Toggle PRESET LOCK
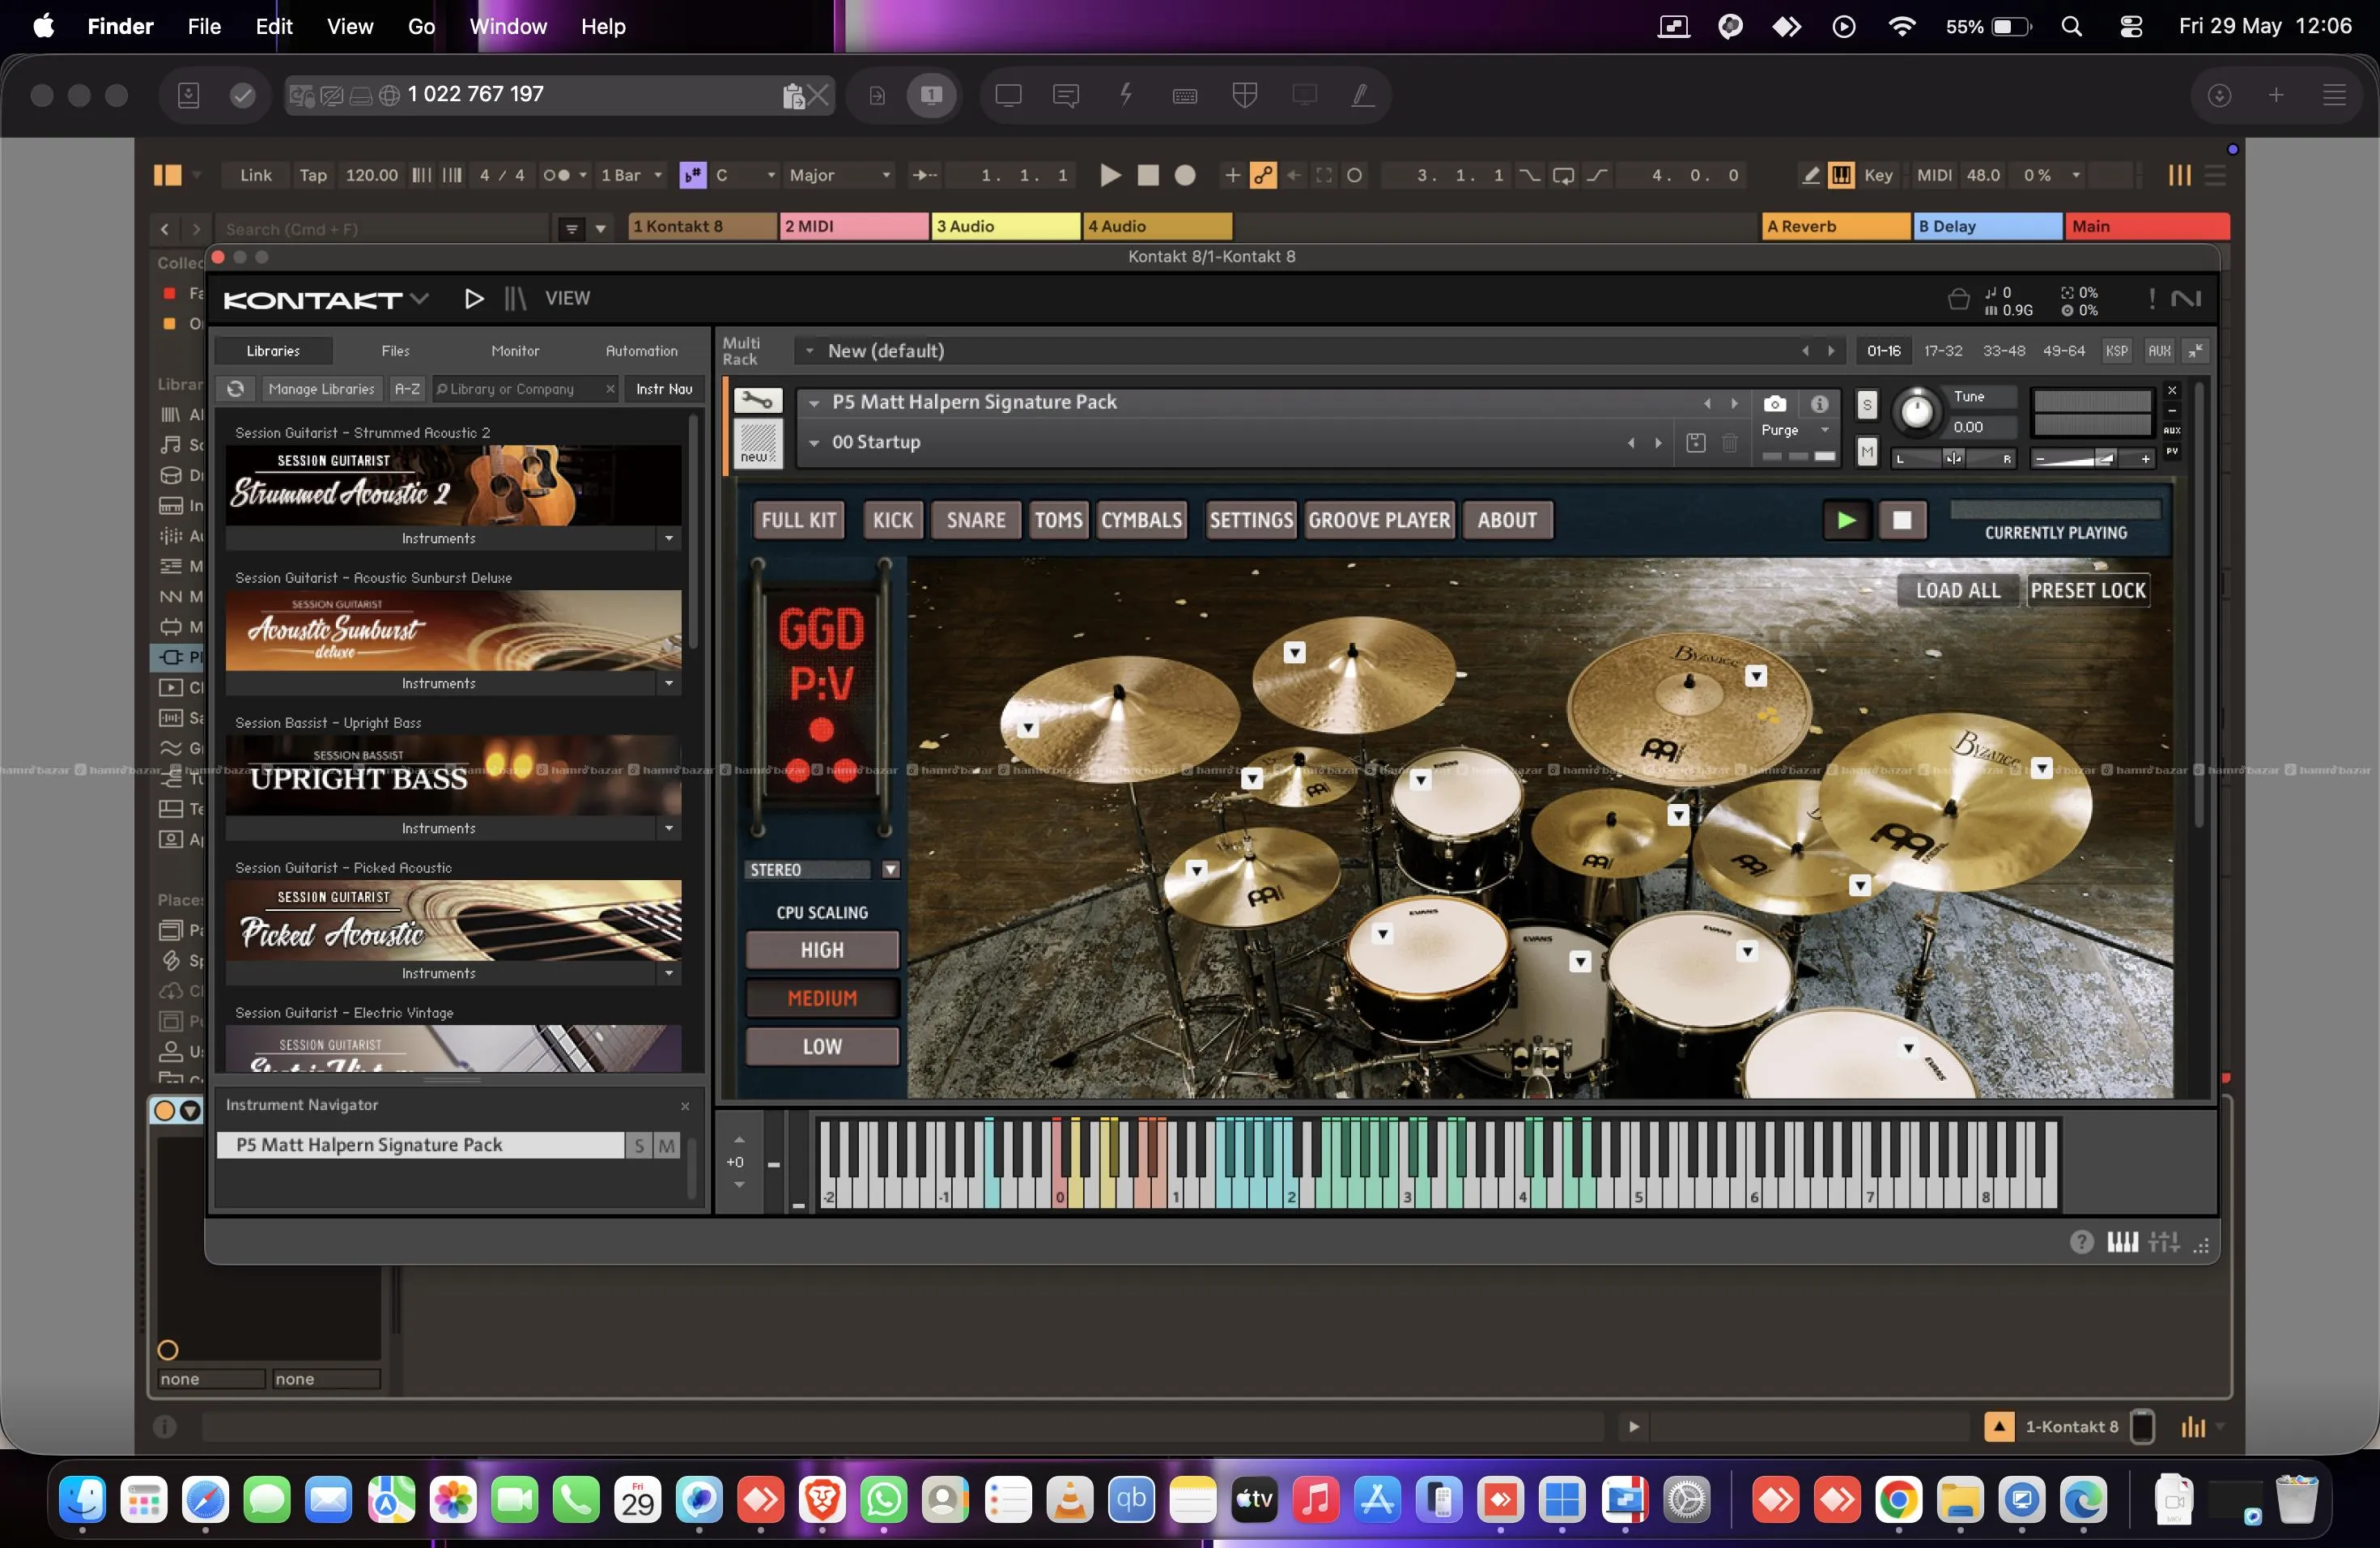2380x1548 pixels. pos(2087,591)
